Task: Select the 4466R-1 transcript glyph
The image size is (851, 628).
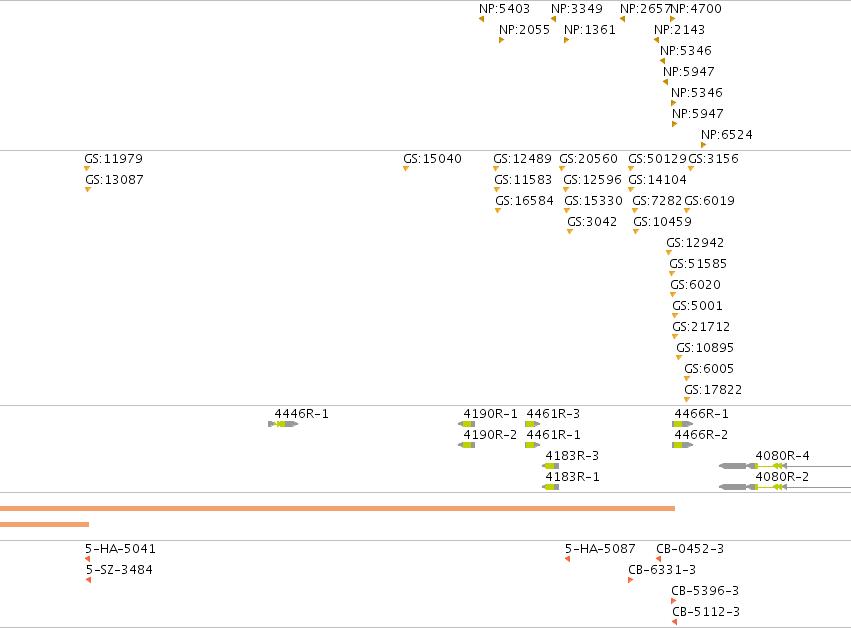Action: click(682, 424)
